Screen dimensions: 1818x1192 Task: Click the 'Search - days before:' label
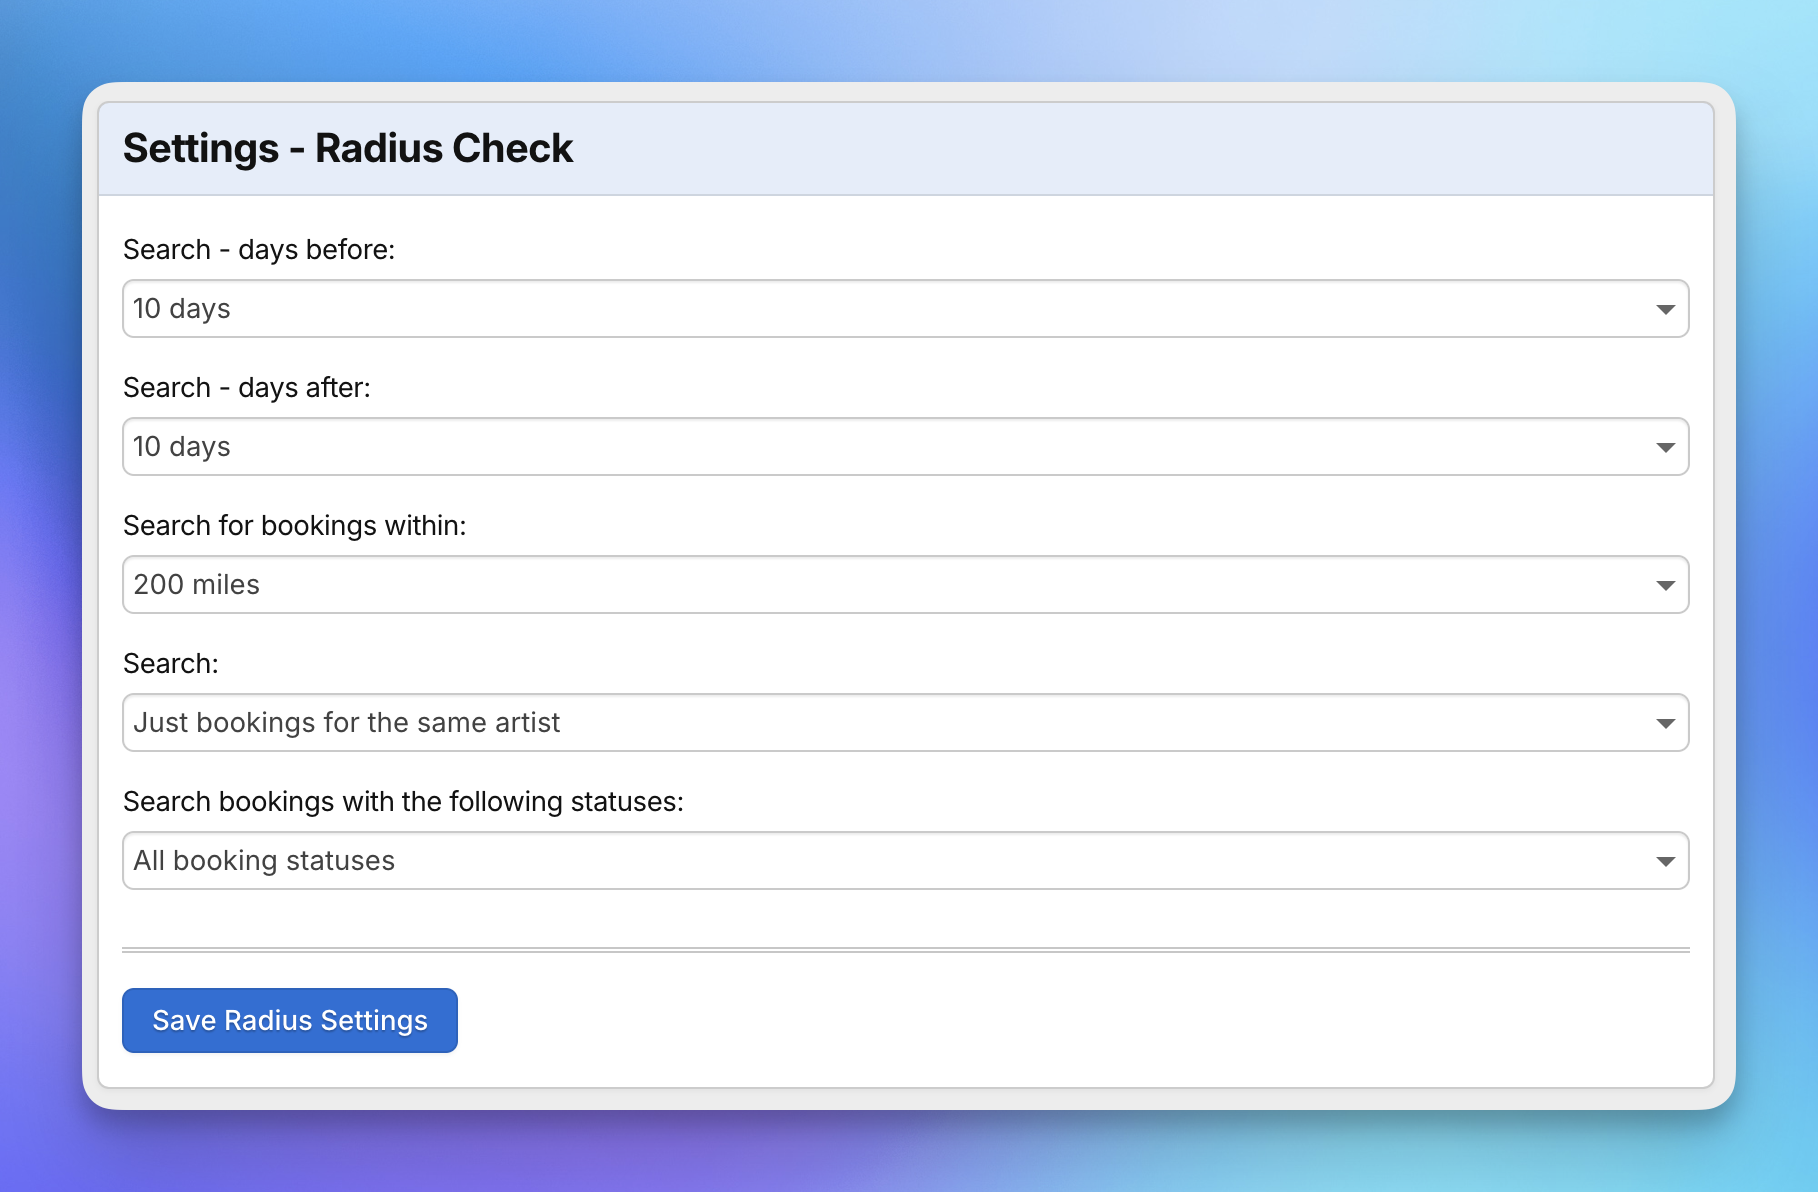[x=259, y=250]
